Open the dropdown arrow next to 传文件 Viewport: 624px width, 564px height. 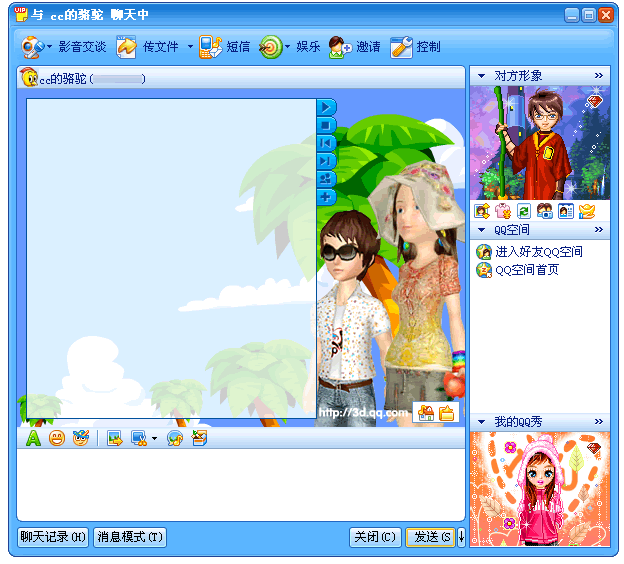(x=190, y=47)
